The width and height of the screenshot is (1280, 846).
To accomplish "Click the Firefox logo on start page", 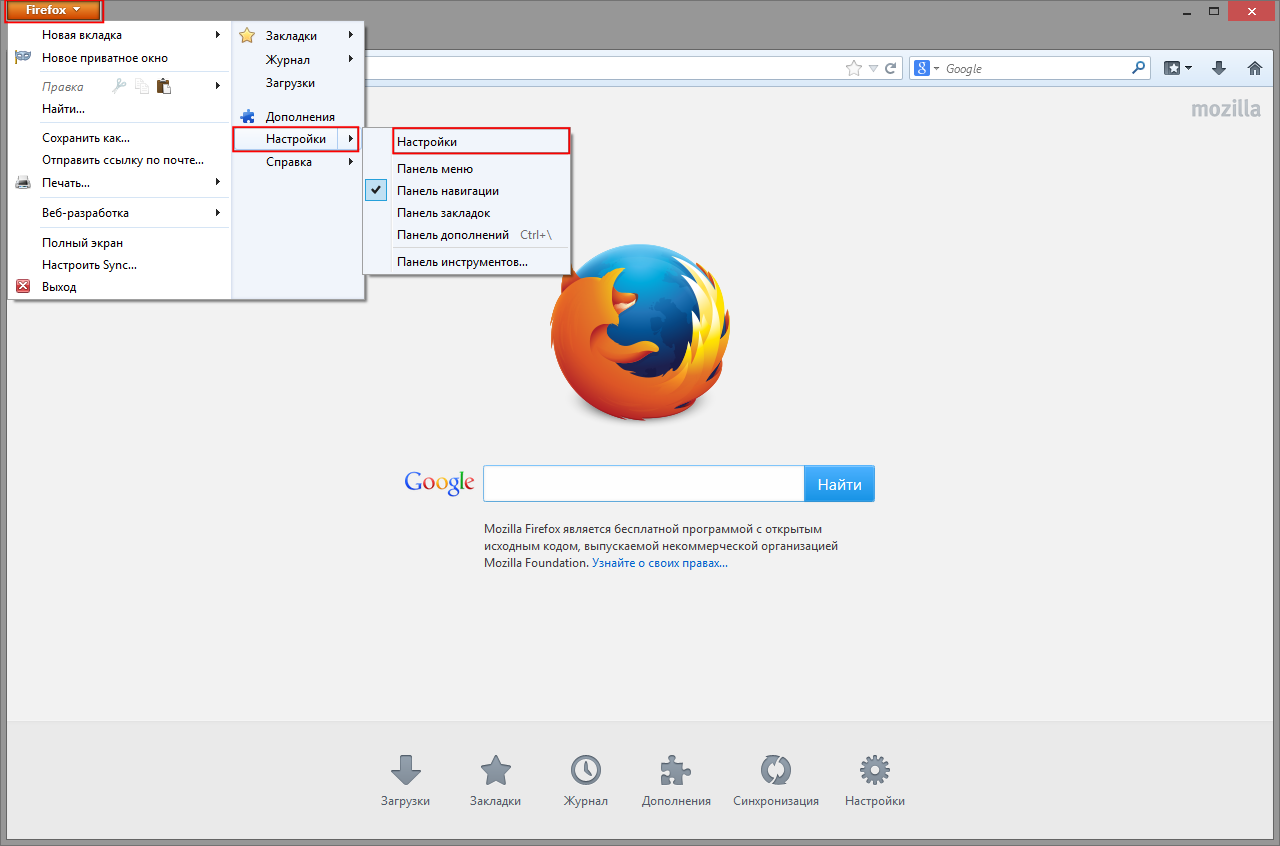I will pos(639,331).
